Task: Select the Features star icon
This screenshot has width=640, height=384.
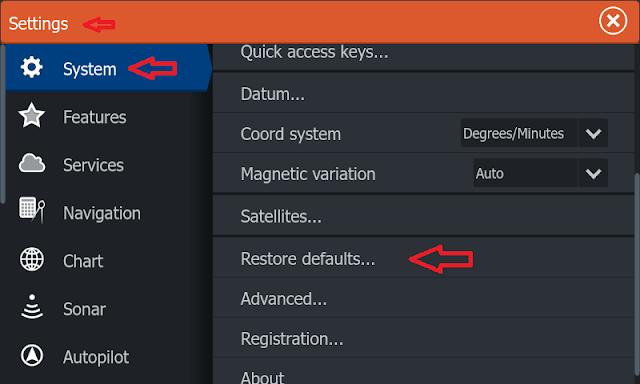Action: [x=31, y=115]
